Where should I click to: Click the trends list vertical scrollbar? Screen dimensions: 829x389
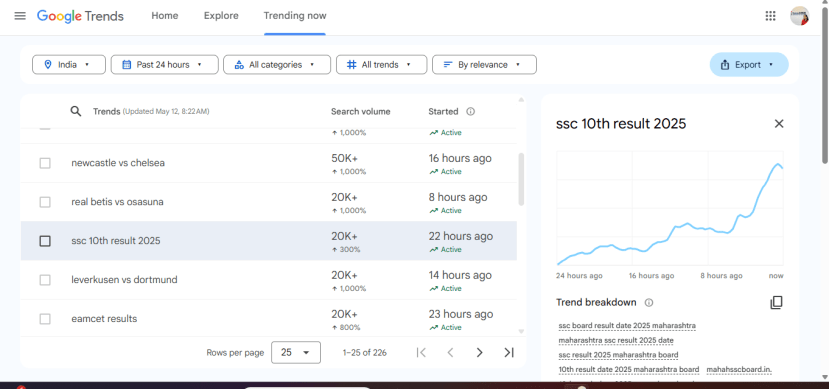pos(521,179)
